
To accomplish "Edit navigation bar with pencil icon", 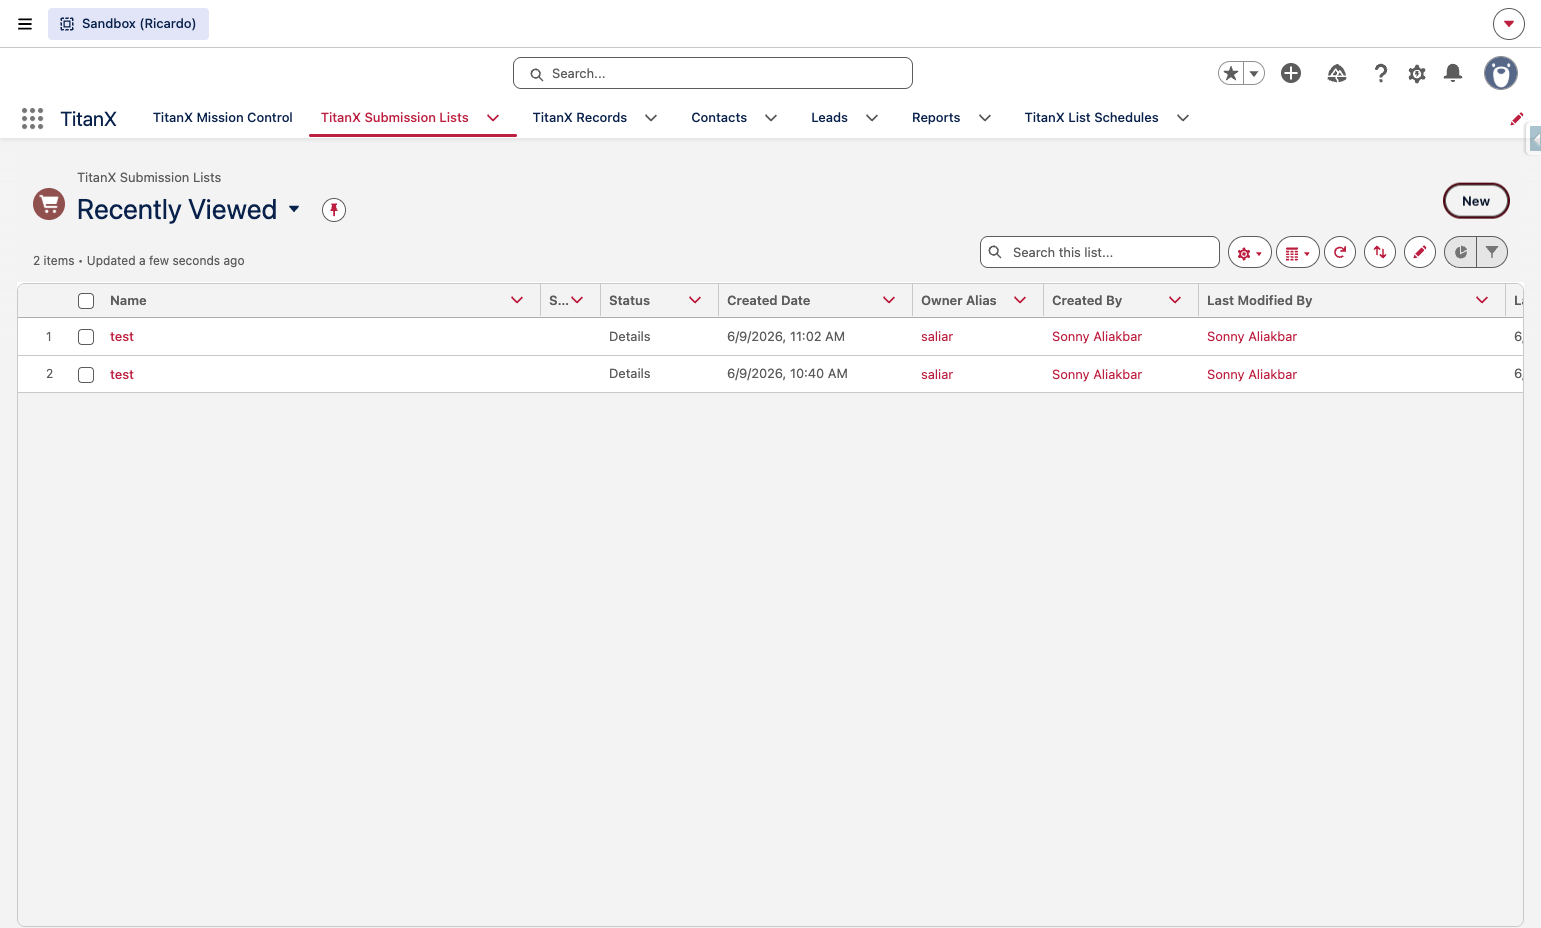I will coord(1516,118).
